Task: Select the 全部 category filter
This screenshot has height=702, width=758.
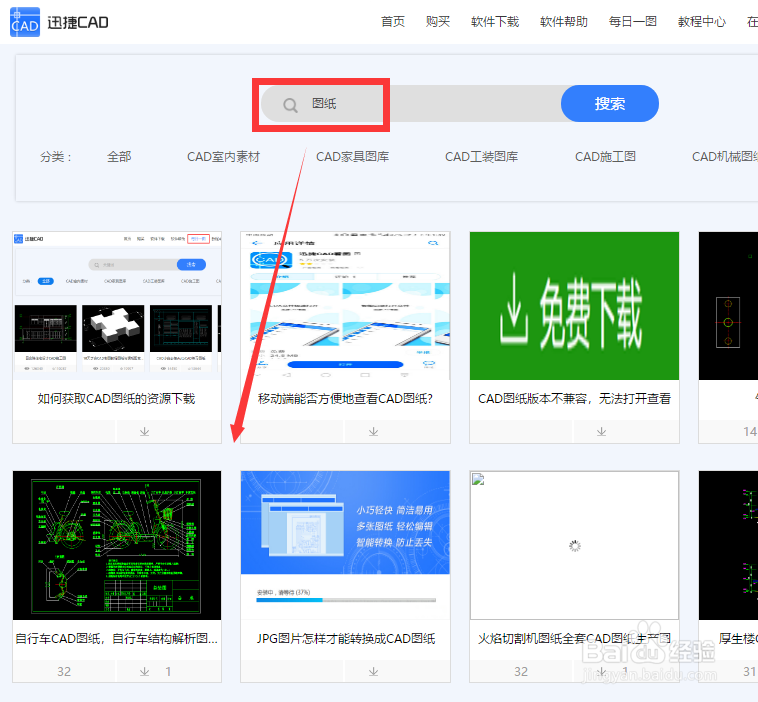Action: point(119,157)
